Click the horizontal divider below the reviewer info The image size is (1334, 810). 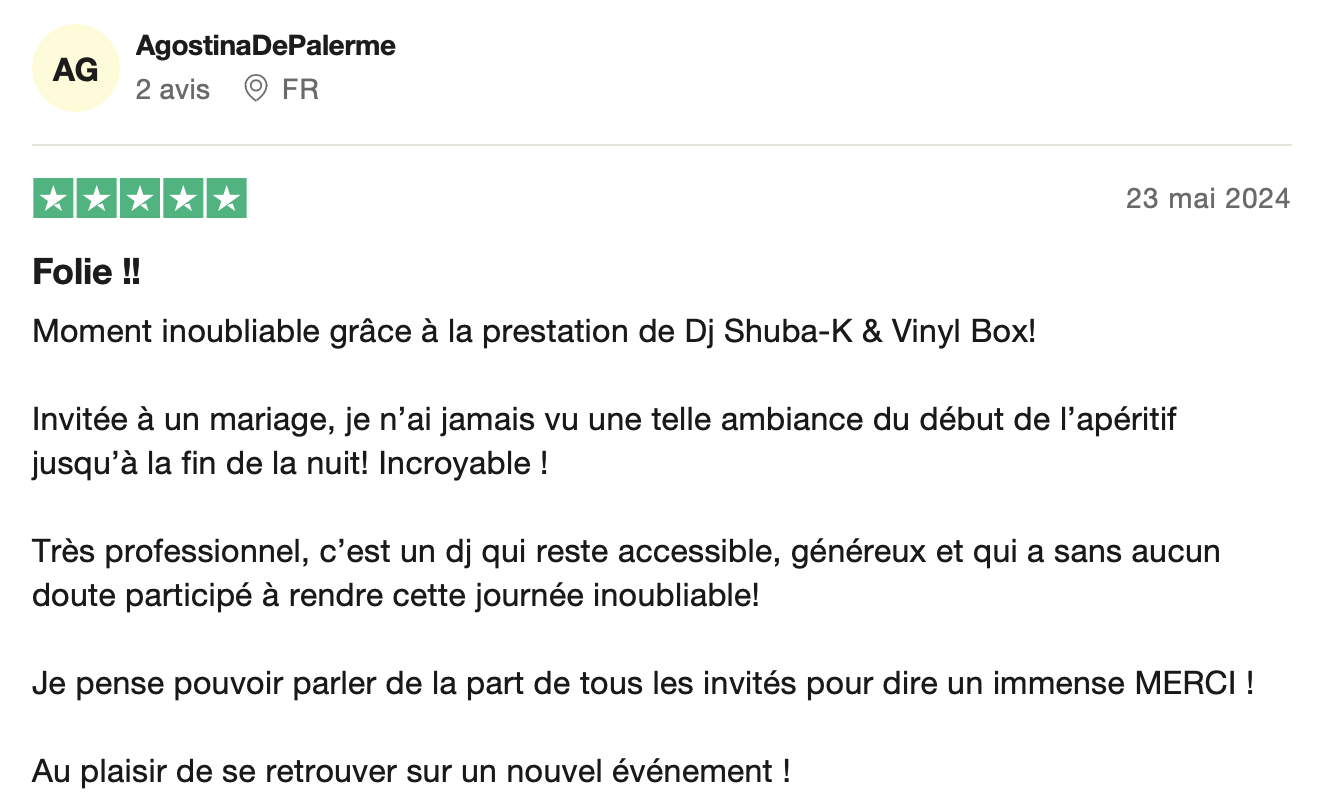pos(662,145)
